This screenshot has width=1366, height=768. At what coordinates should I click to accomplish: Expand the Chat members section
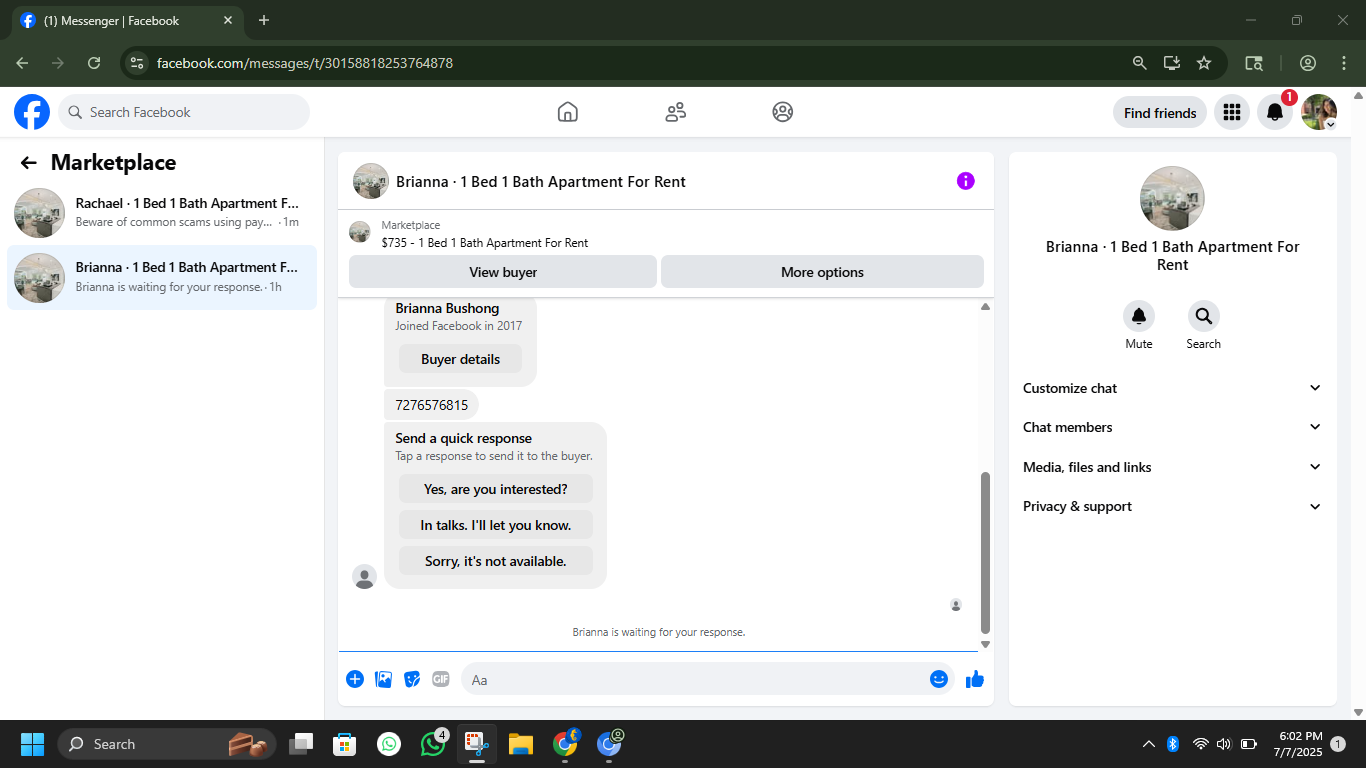pos(1172,427)
